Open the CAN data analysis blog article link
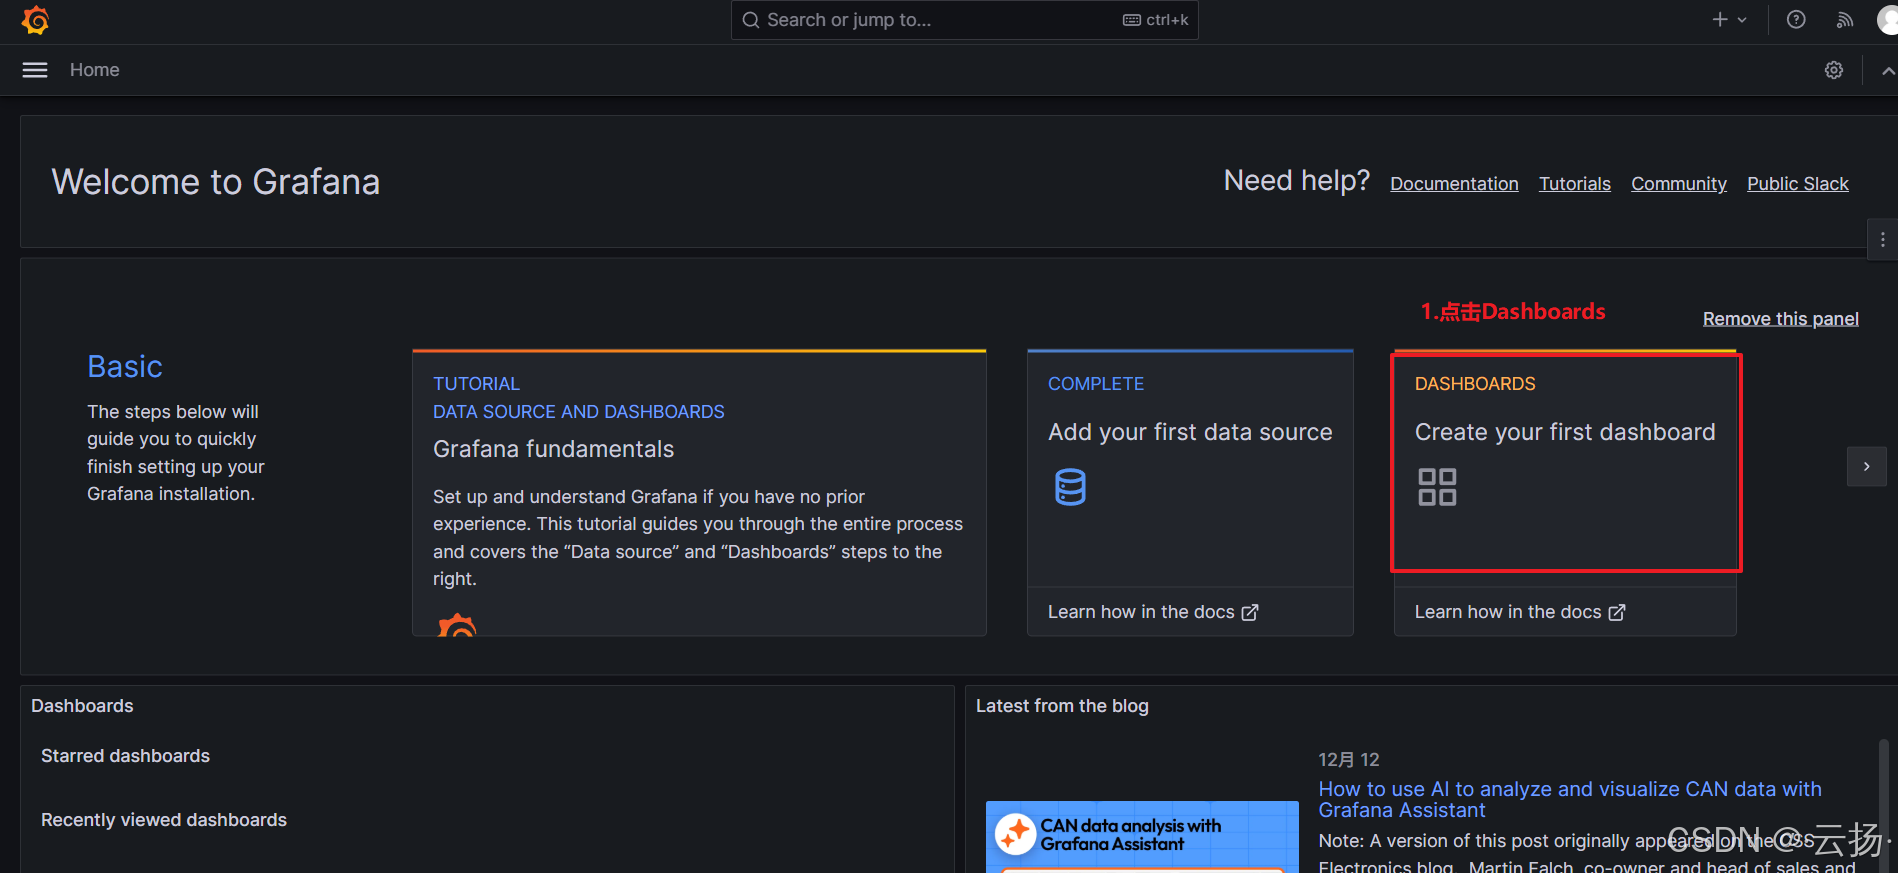Image resolution: width=1898 pixels, height=873 pixels. (x=1570, y=800)
